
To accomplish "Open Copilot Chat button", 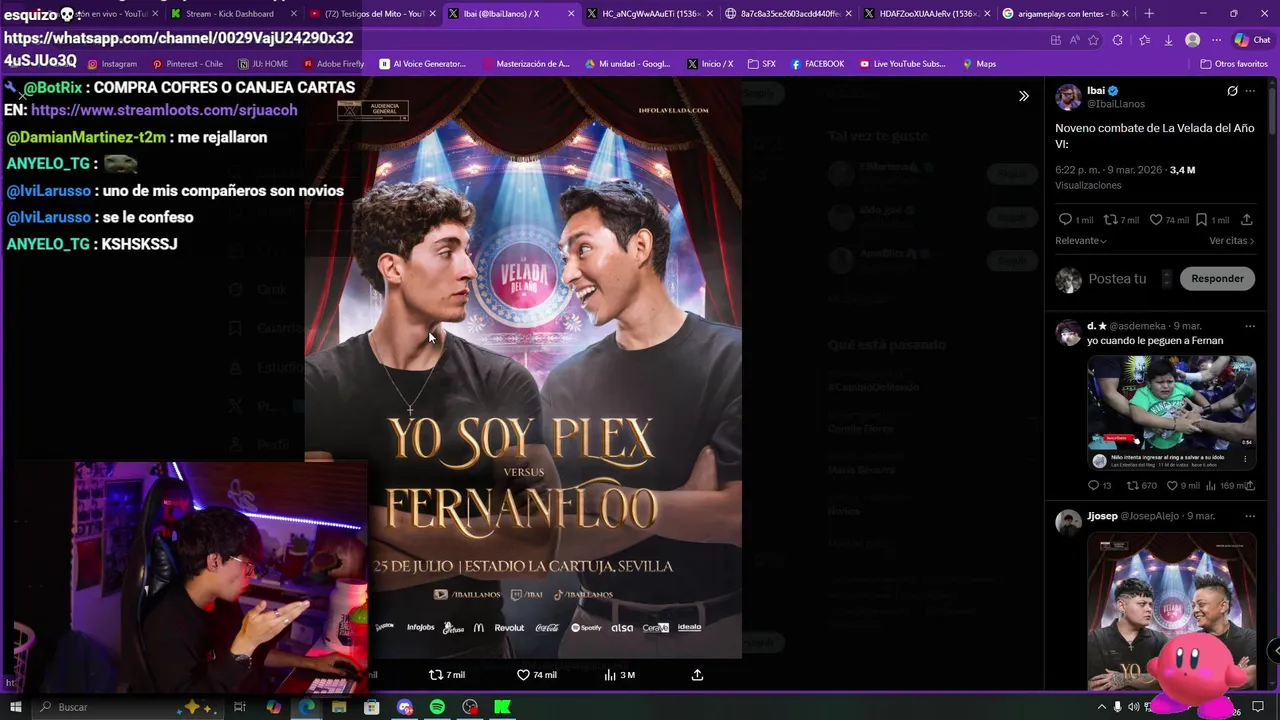I will tap(1254, 40).
